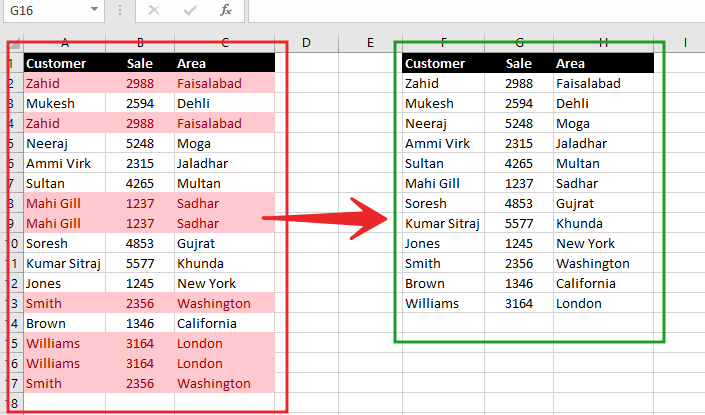Click the Cancel X icon in formula bar
Viewport: 705px width, 415px height.
(x=154, y=10)
